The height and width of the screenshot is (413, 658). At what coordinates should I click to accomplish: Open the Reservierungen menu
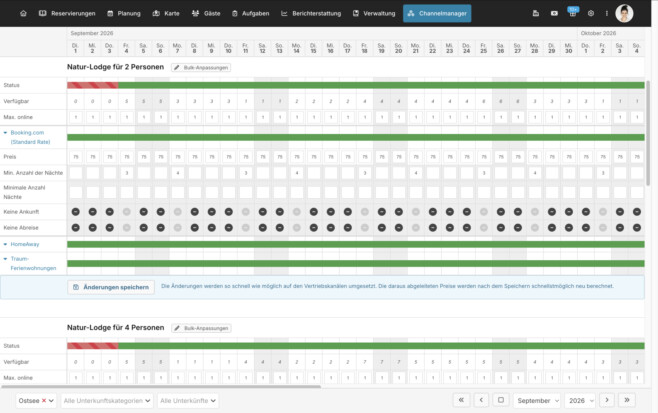[x=67, y=13]
